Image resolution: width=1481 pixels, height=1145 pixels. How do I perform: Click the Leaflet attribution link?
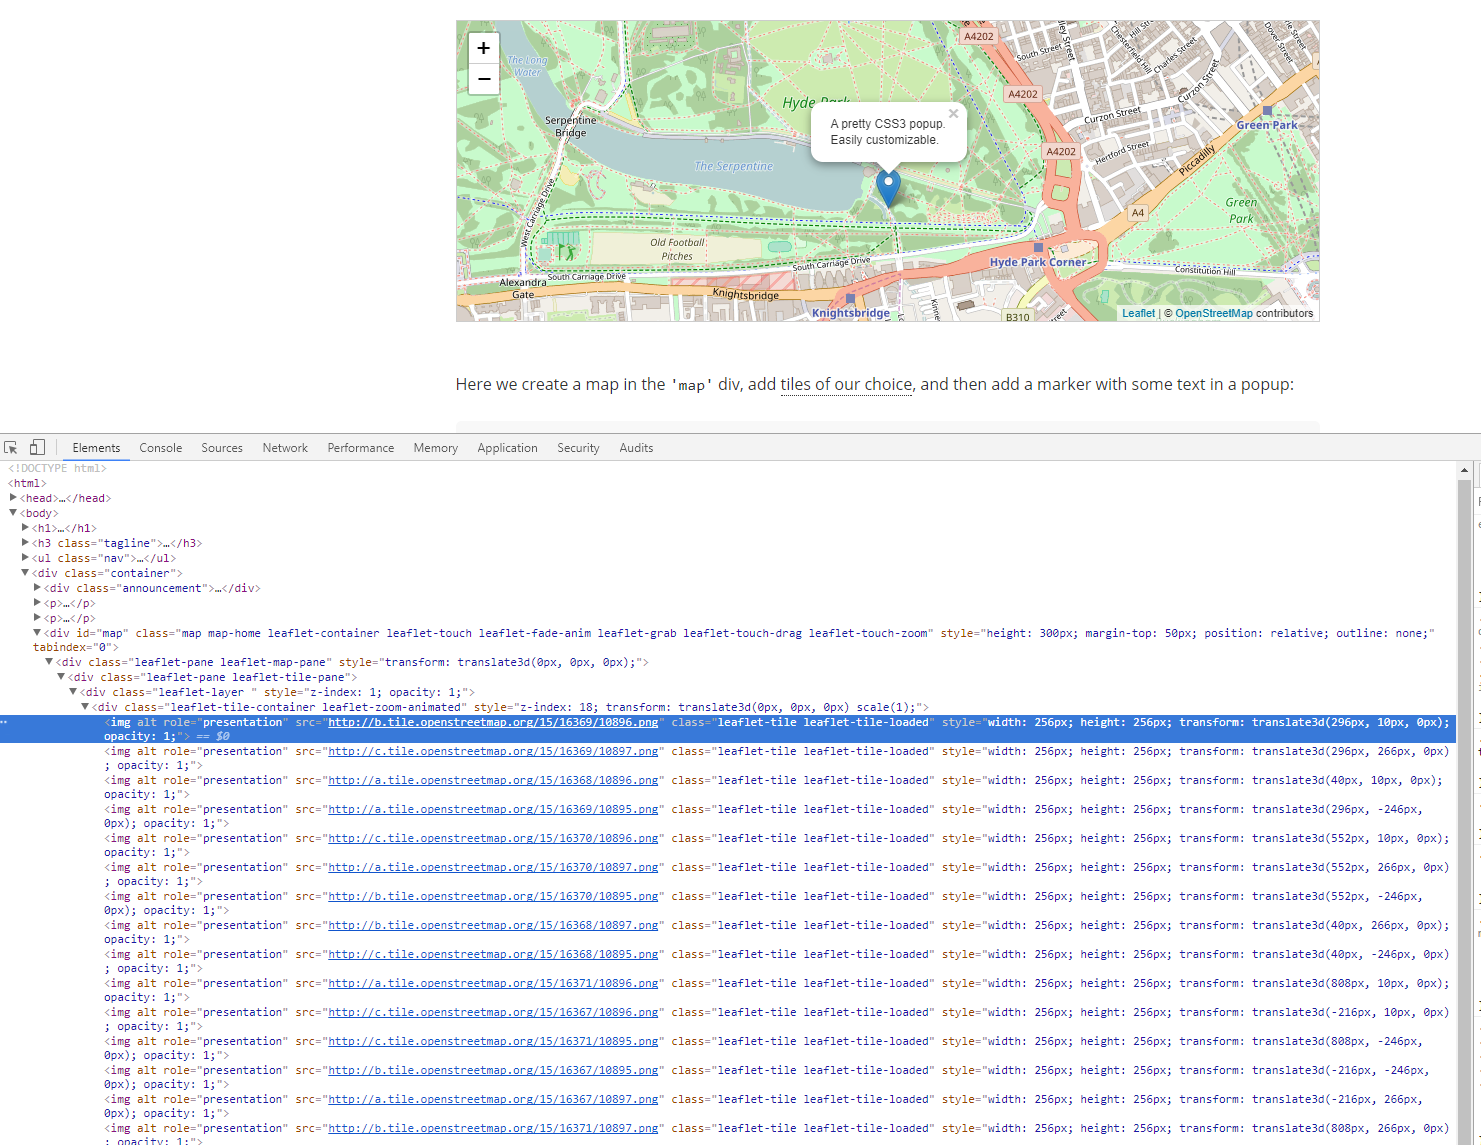[1138, 312]
